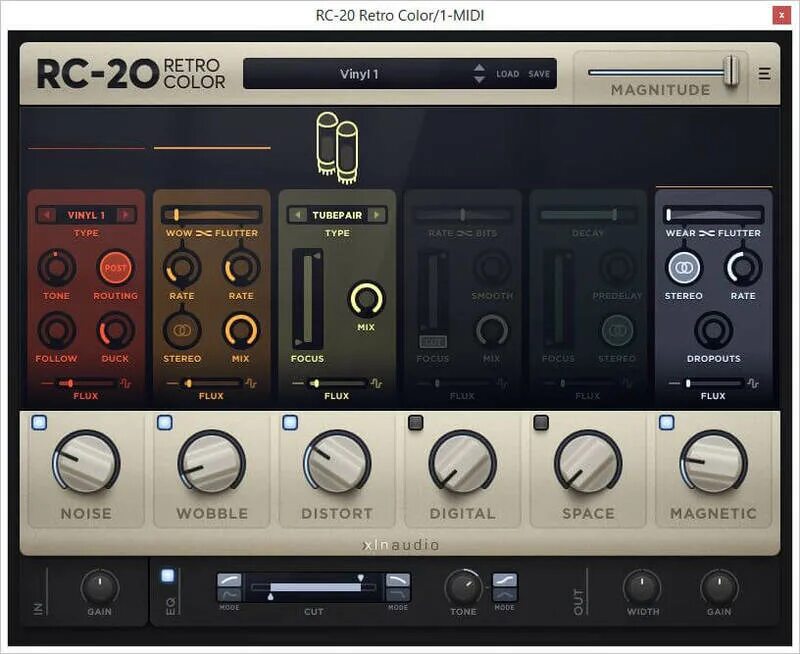
Task: Click the Magnitude slider handle
Action: point(731,71)
